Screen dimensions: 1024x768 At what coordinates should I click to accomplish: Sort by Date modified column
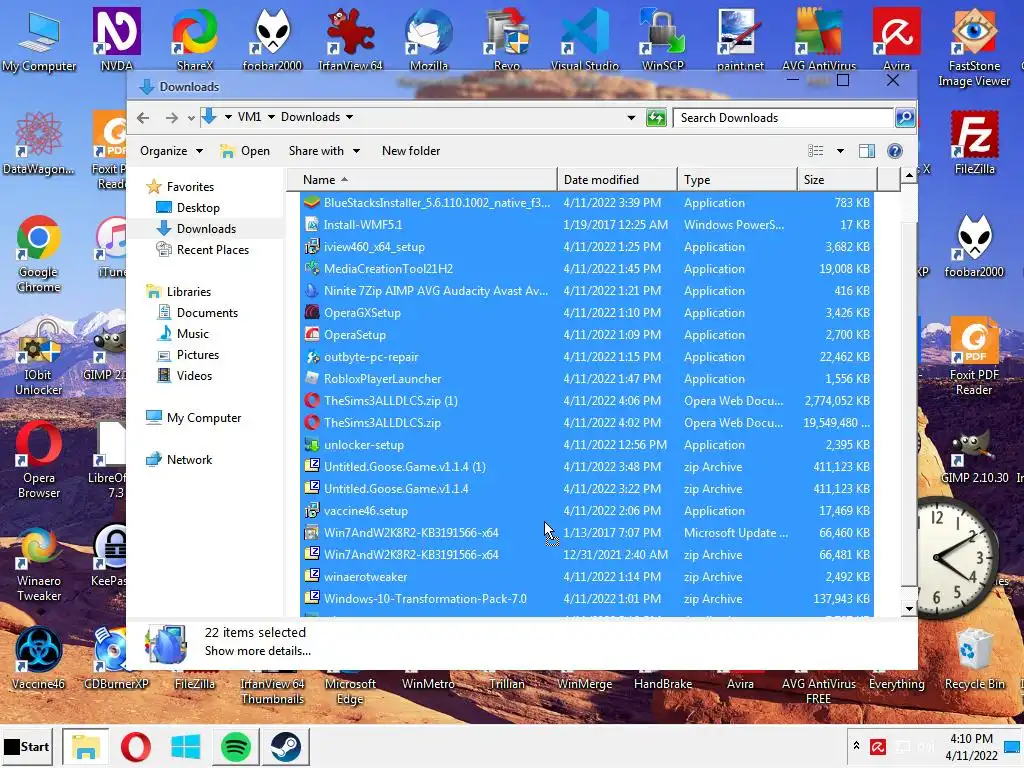(617, 180)
